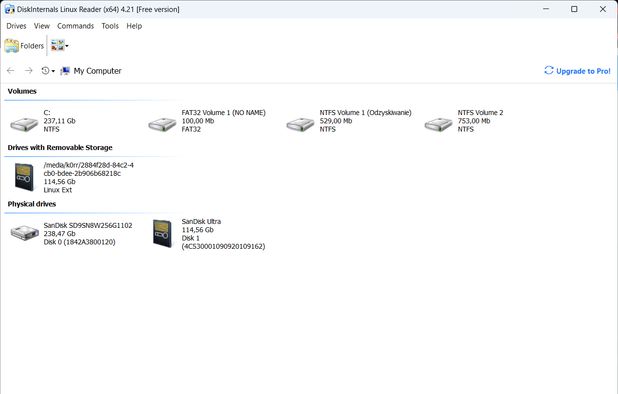Select the C: volume drive icon
This screenshot has width=618, height=394.
[x=24, y=124]
